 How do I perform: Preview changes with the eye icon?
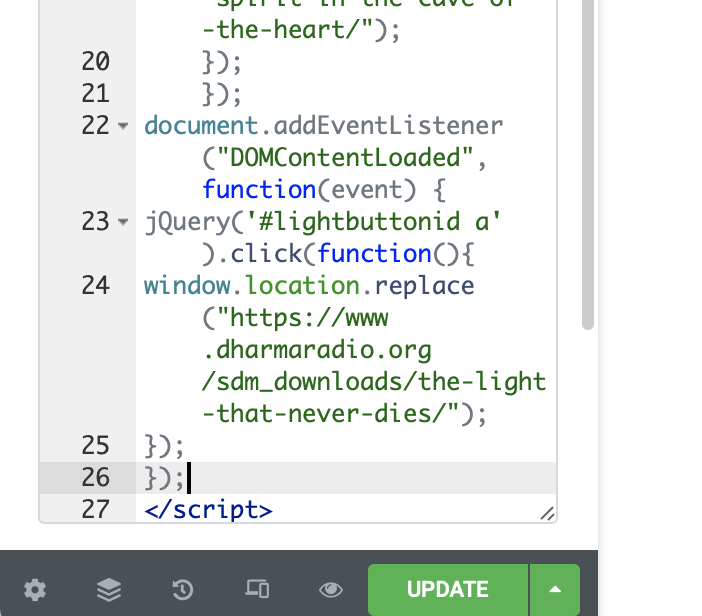(331, 590)
